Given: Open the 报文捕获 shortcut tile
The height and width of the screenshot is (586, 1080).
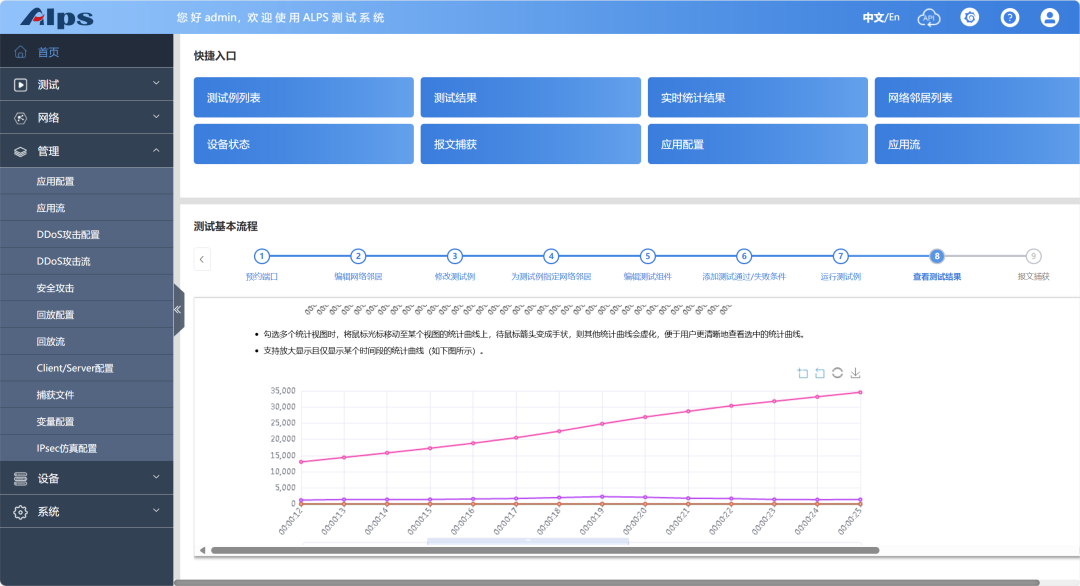Looking at the screenshot, I should tap(530, 144).
